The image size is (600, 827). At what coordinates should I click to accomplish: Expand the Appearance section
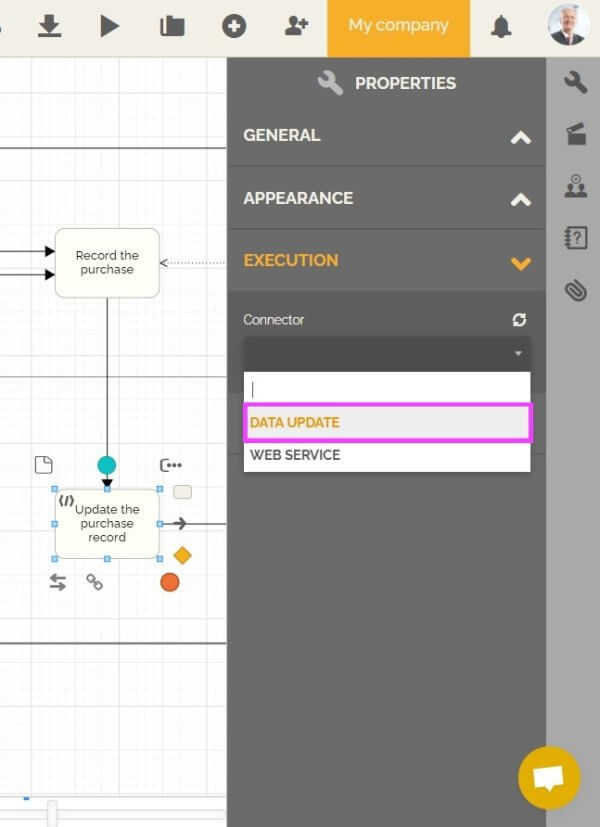pyautogui.click(x=520, y=200)
